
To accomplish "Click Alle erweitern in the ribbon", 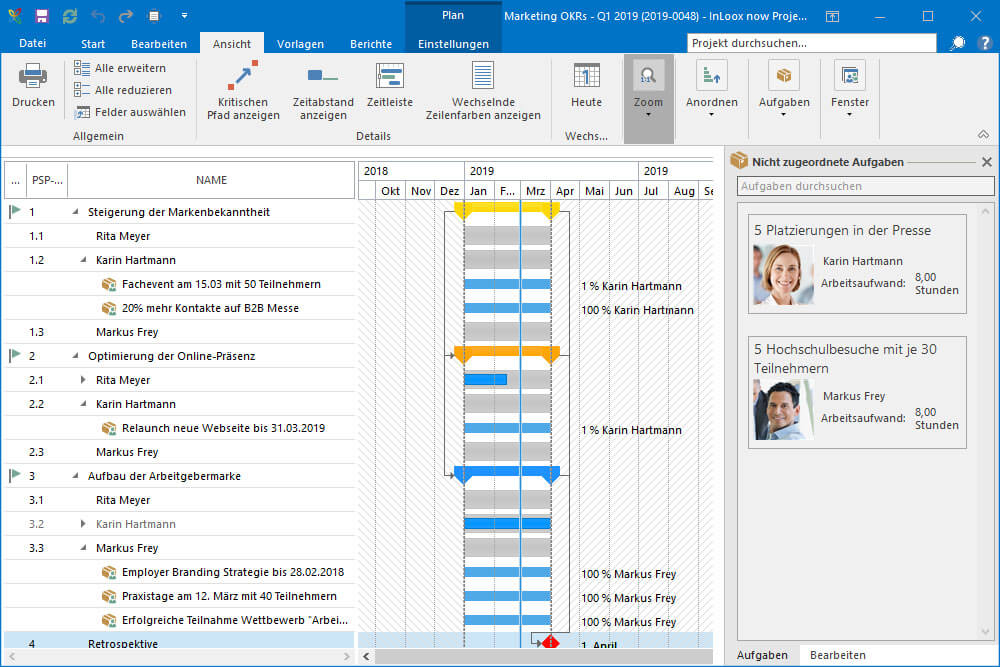I will (x=120, y=68).
